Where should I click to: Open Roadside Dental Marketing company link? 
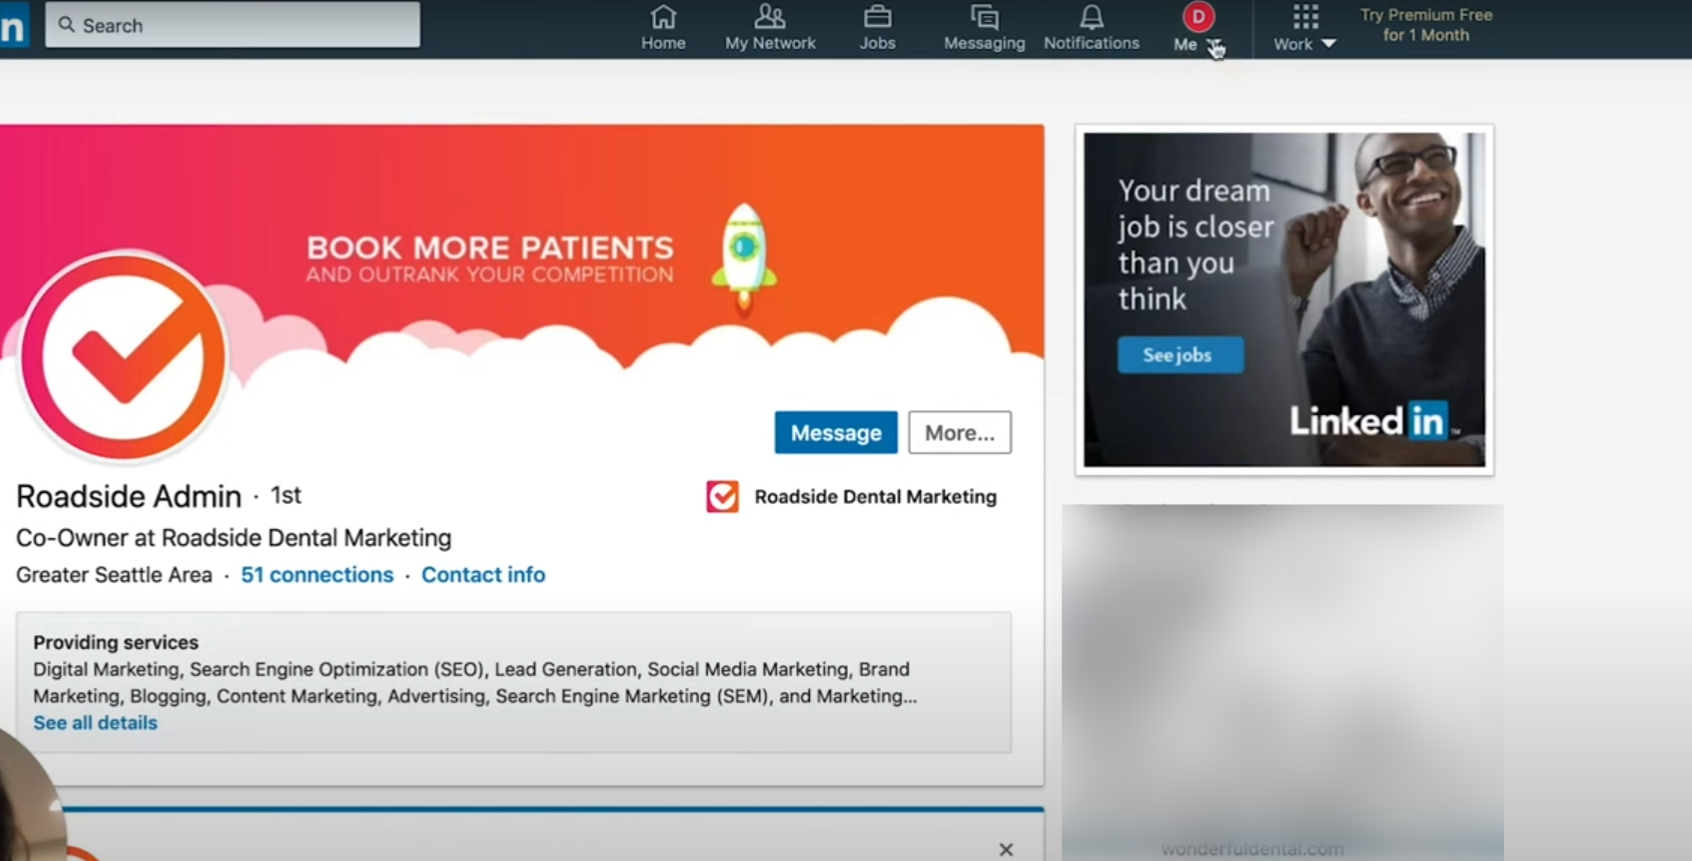pyautogui.click(x=875, y=497)
